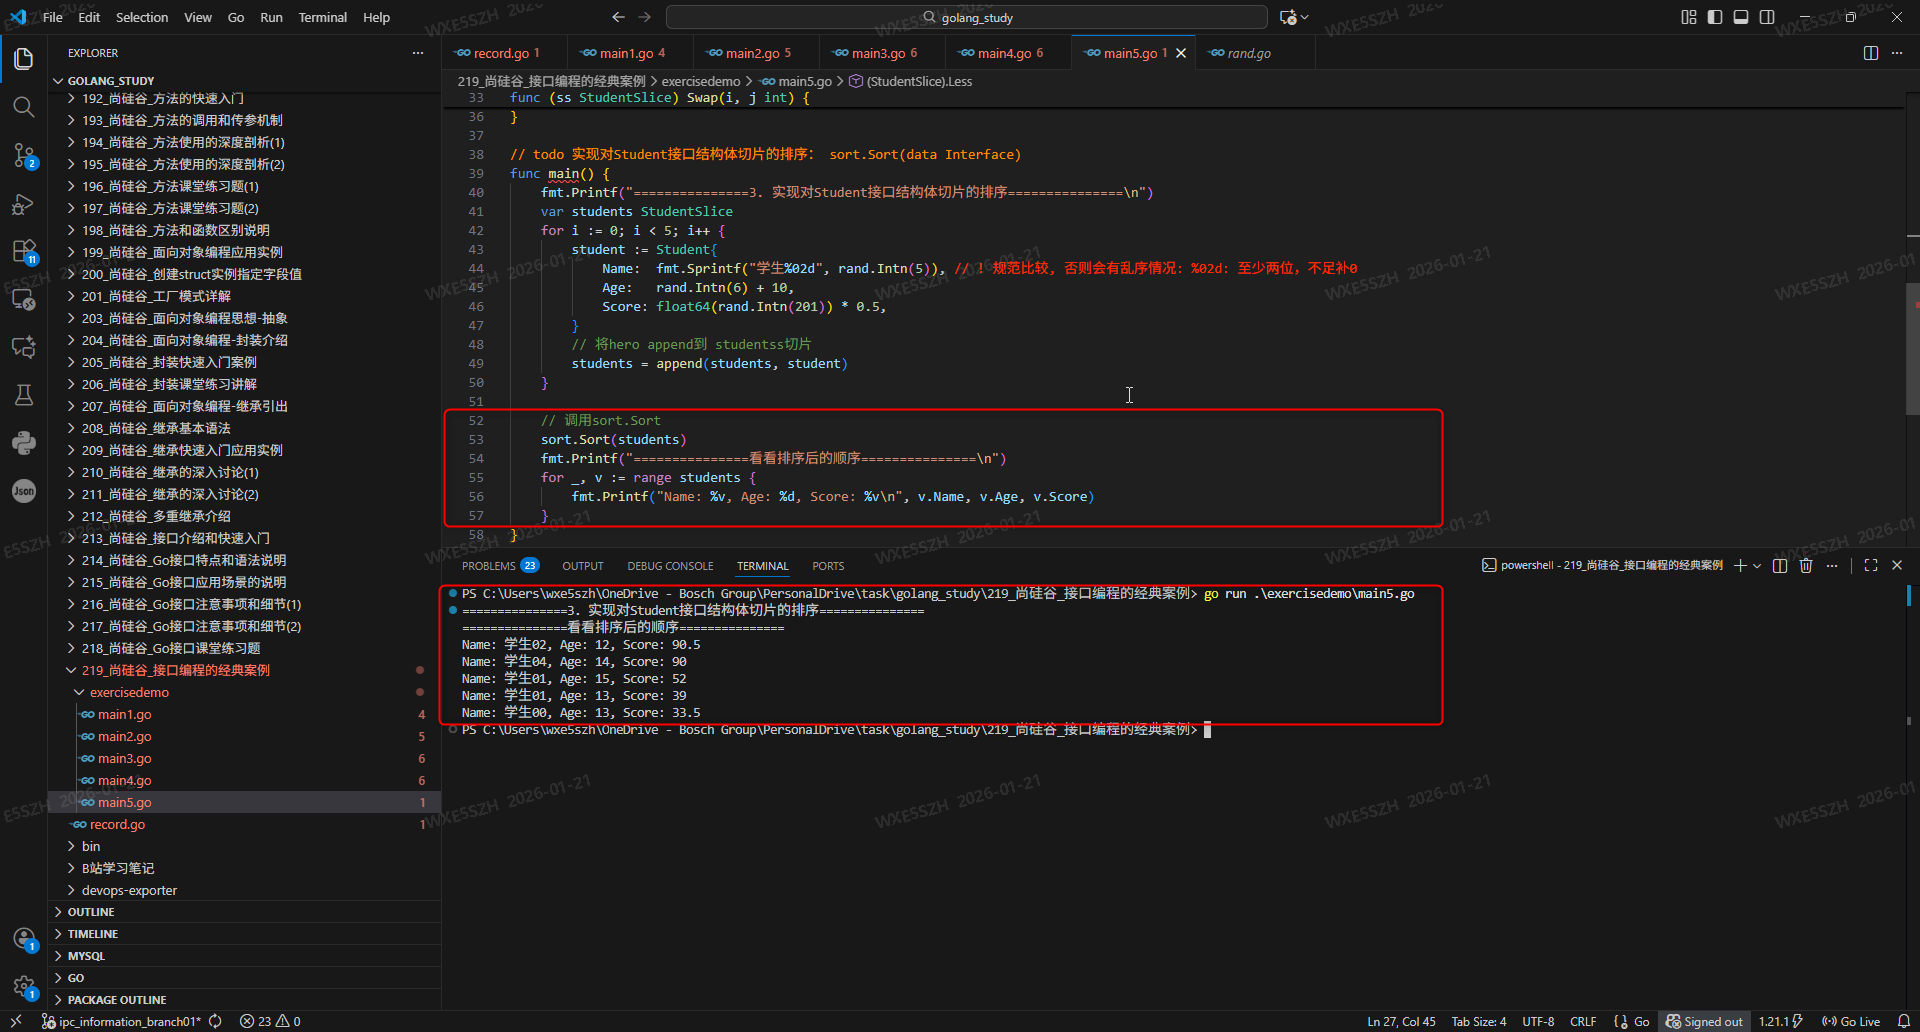Click the Go Live status bar button
Screen dimensions: 1920x1032
pos(1851,1021)
